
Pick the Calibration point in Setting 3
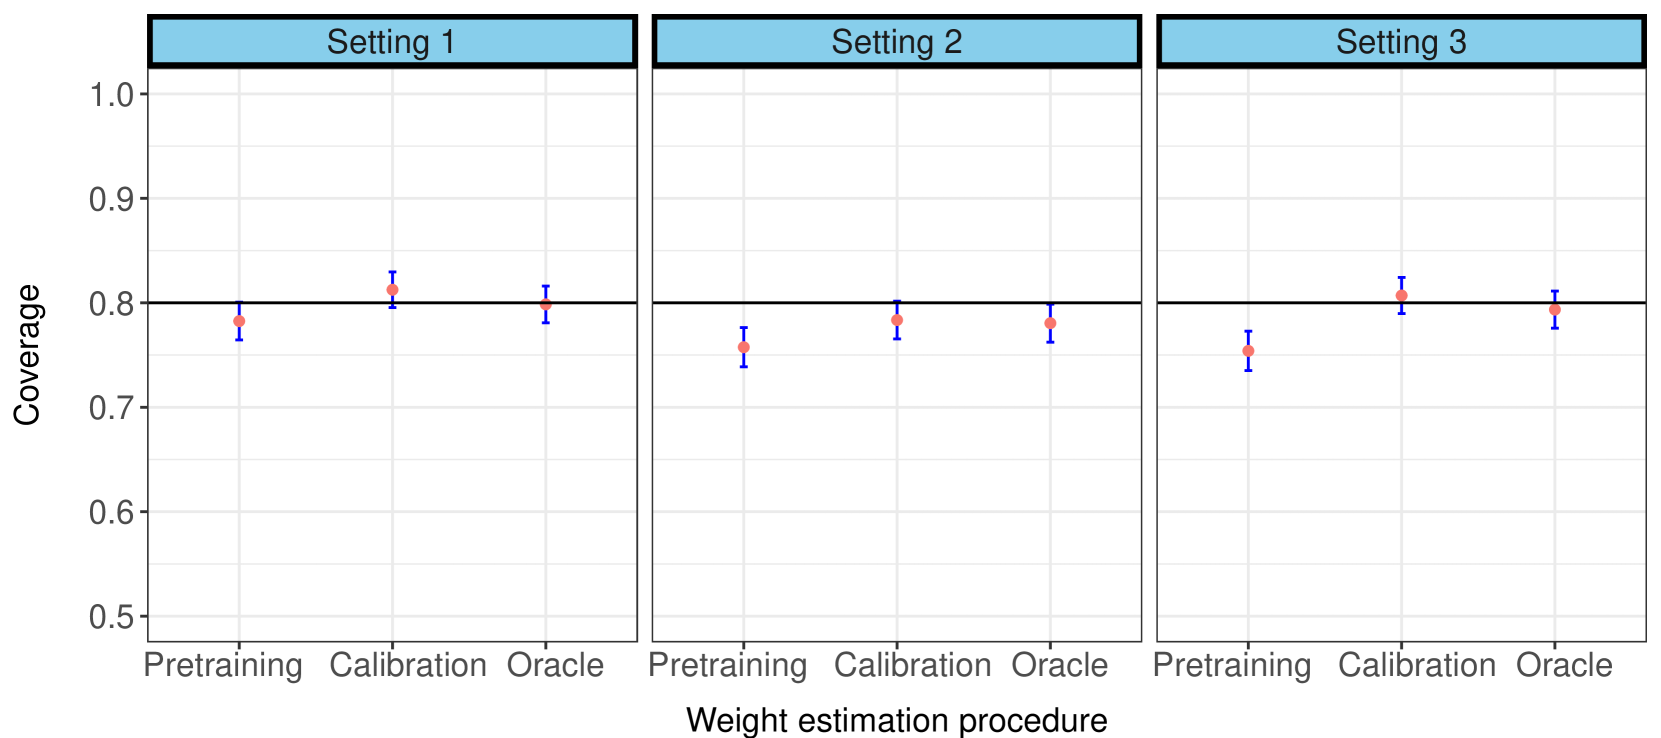(x=1401, y=296)
